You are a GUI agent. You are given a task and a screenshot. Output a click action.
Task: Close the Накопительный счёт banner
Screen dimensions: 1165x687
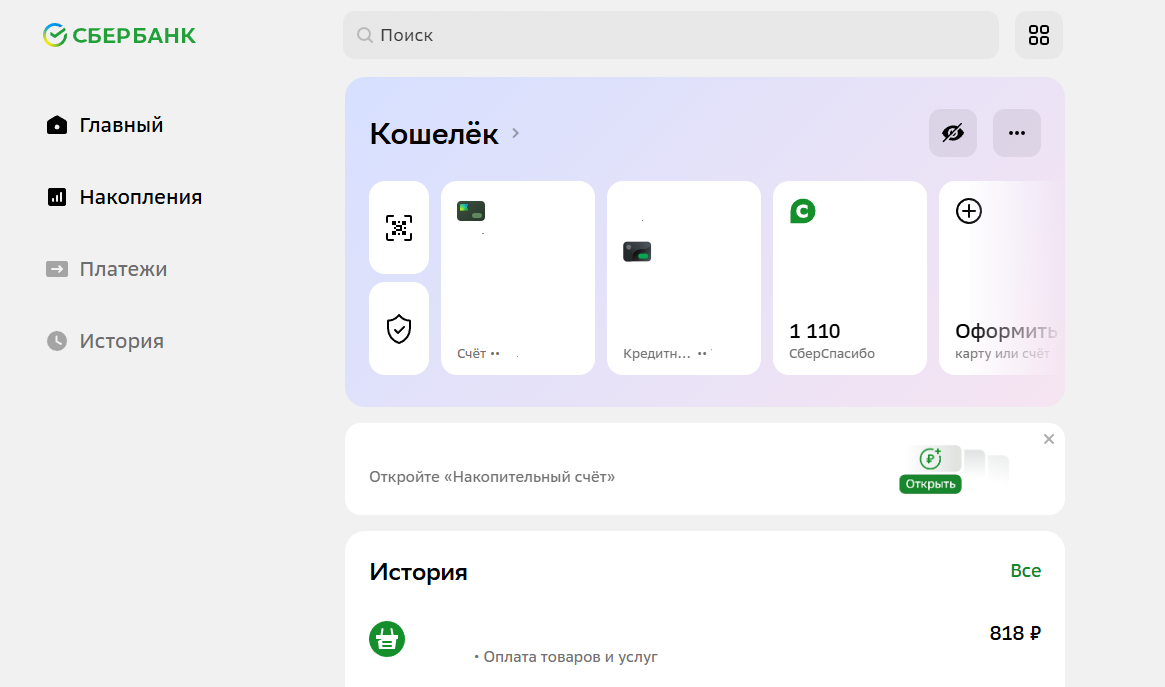pos(1048,439)
